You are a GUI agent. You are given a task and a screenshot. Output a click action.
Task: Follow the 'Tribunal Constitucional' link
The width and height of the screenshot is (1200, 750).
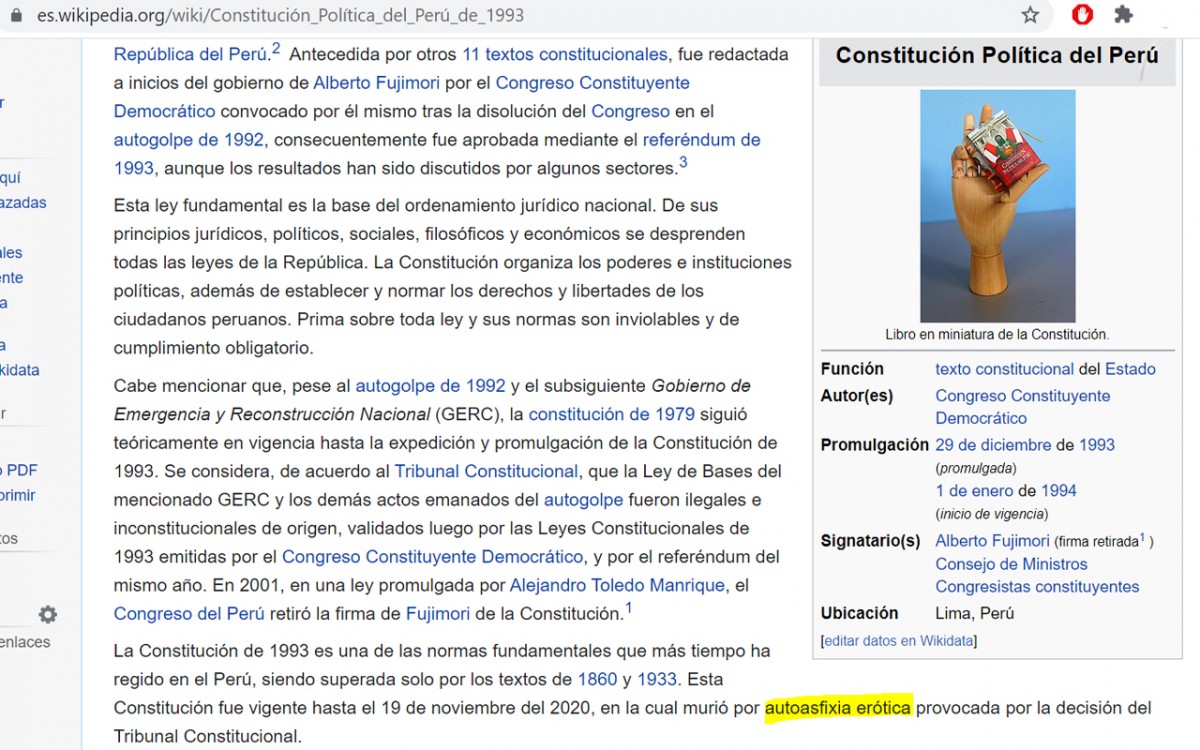(x=486, y=471)
